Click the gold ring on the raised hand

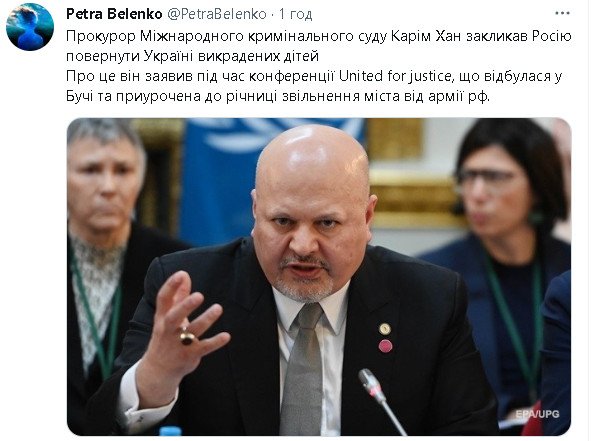187,336
